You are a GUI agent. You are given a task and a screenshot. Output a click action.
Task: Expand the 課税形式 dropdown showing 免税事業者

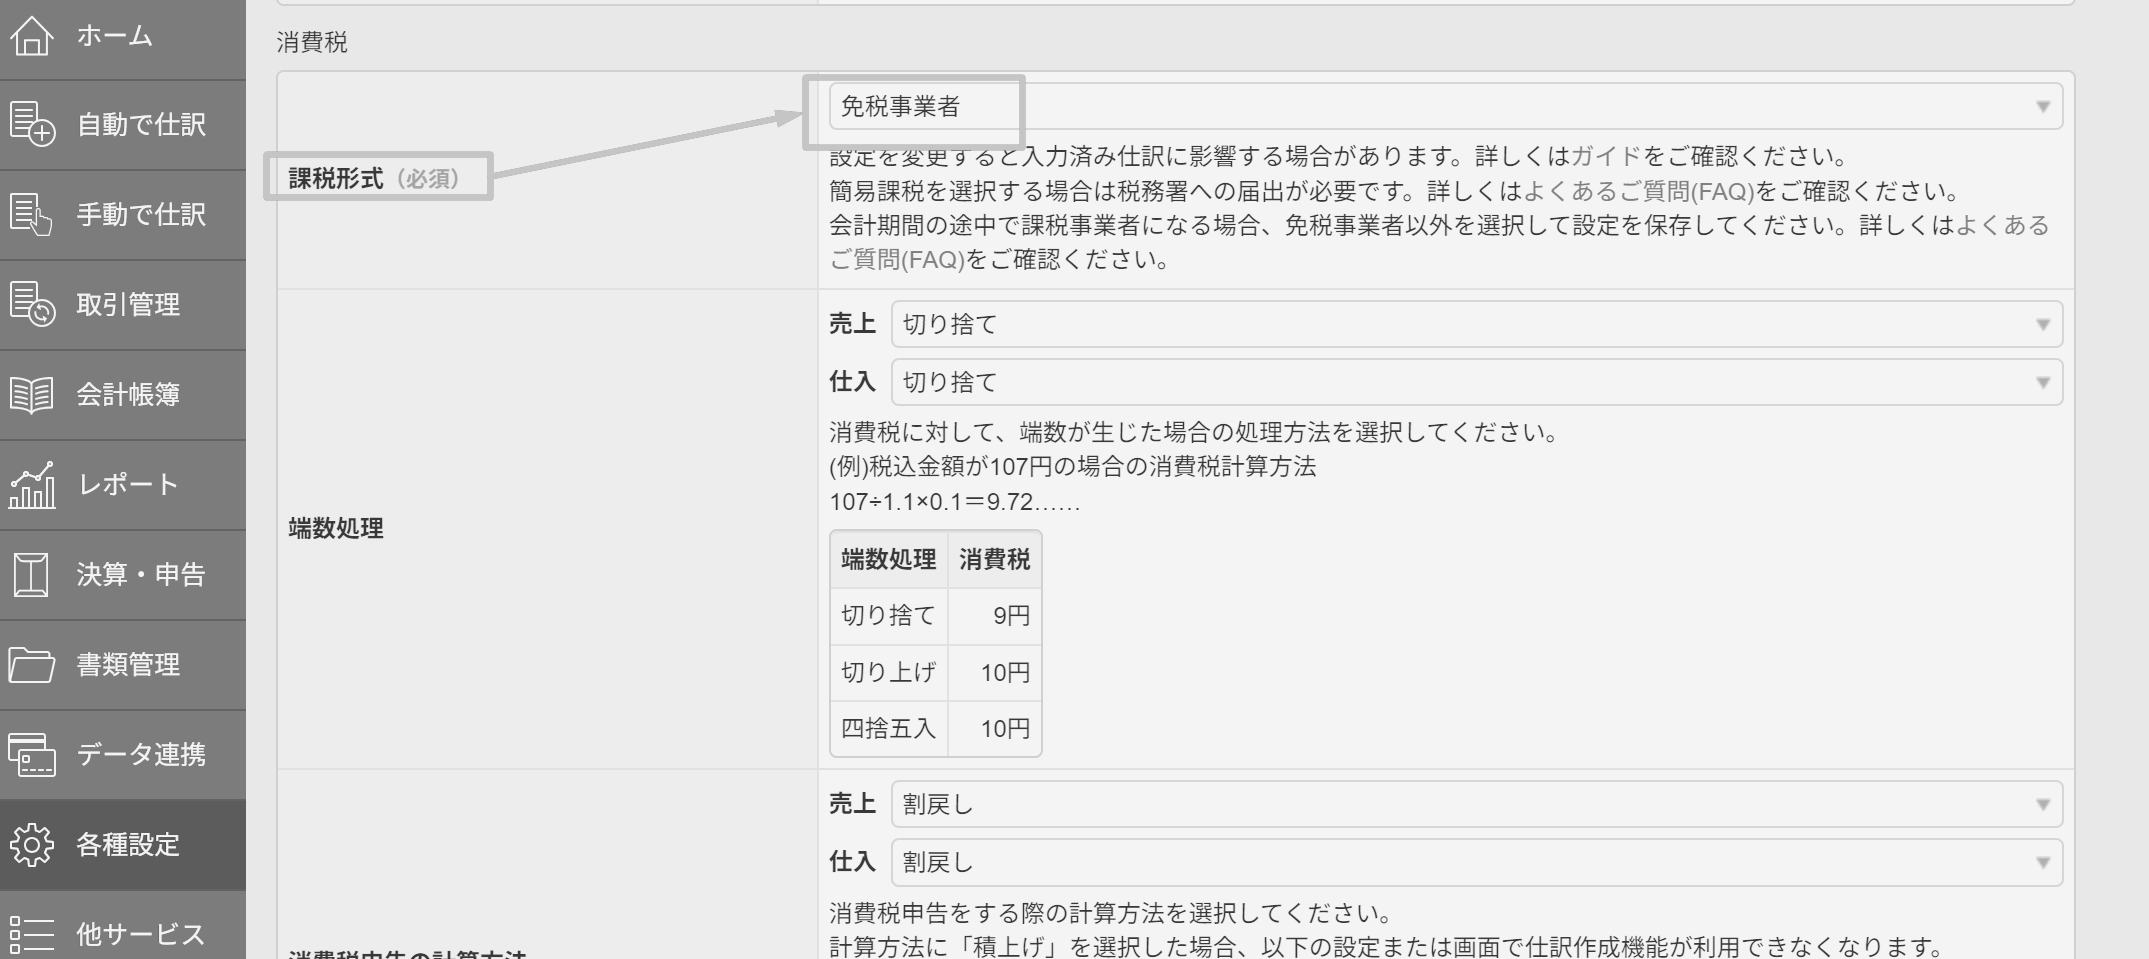[1444, 107]
